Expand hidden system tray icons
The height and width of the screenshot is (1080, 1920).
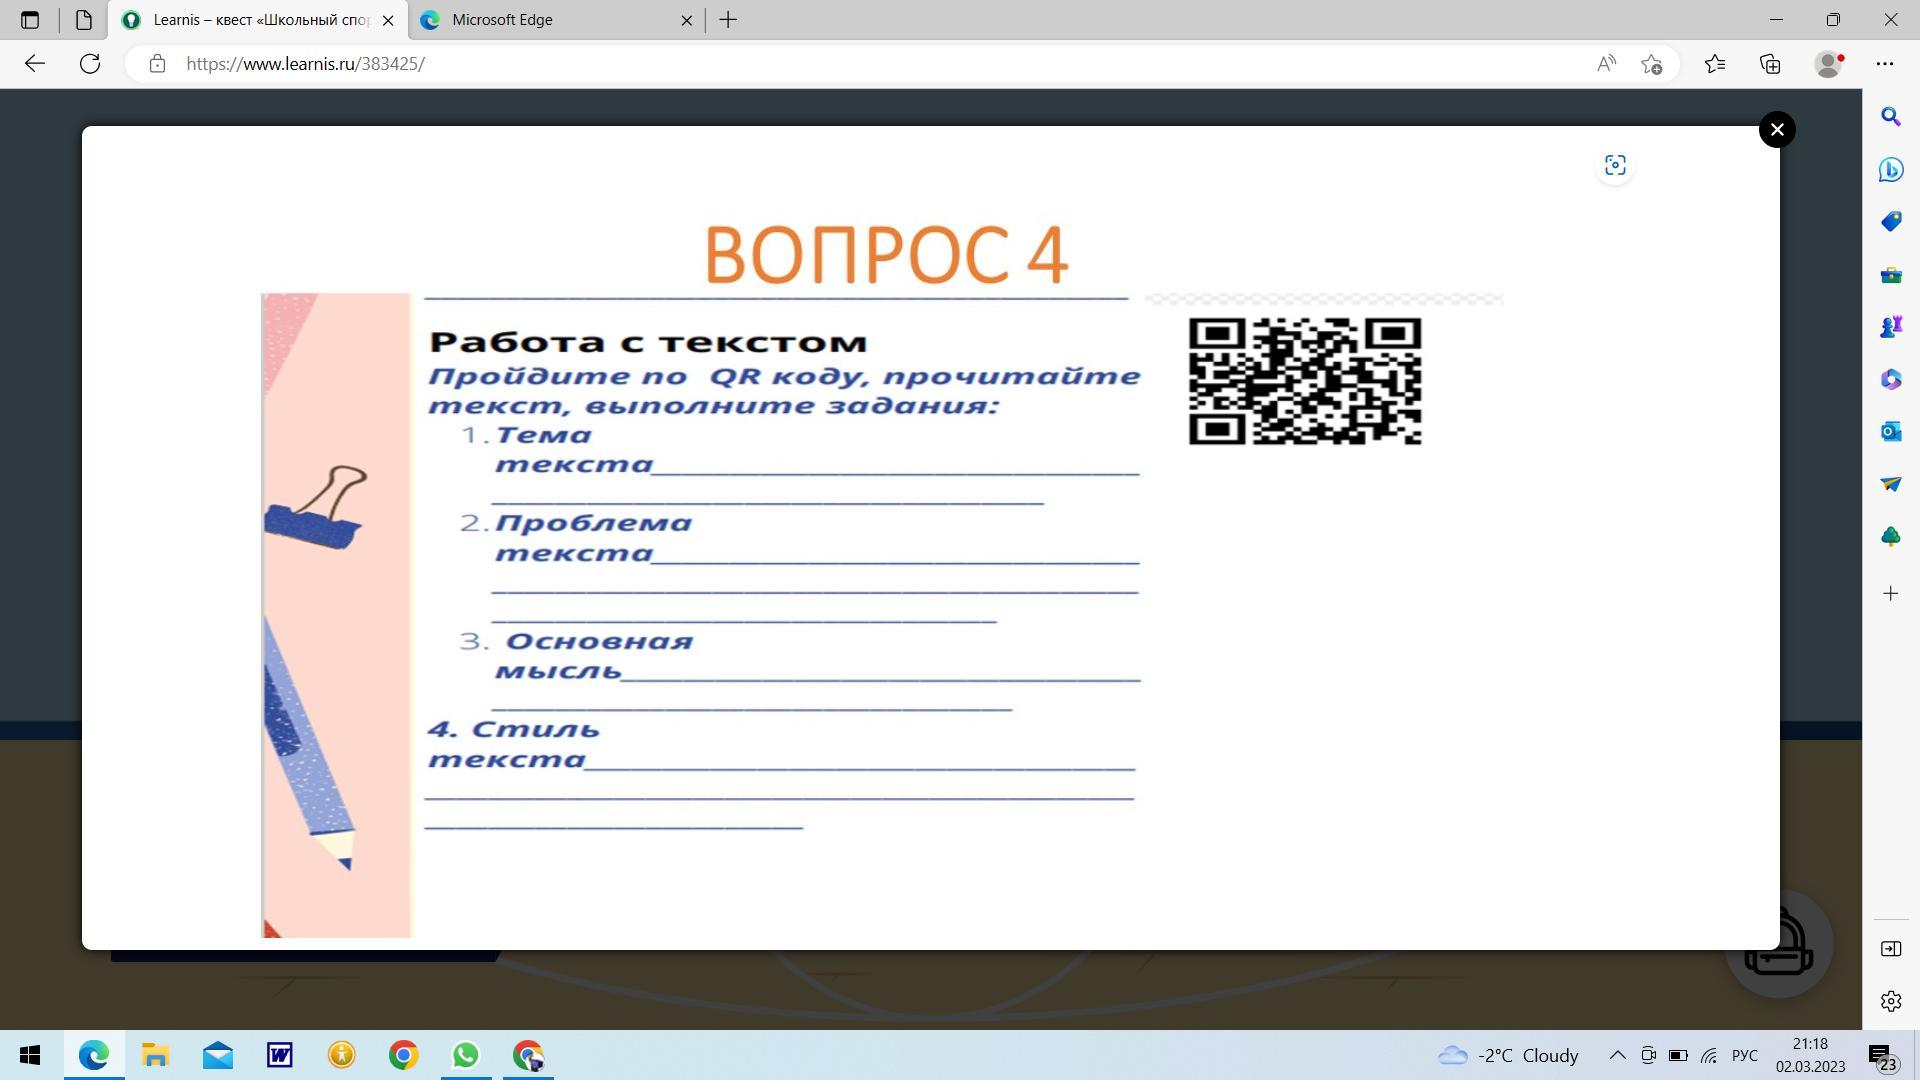[x=1617, y=1055]
